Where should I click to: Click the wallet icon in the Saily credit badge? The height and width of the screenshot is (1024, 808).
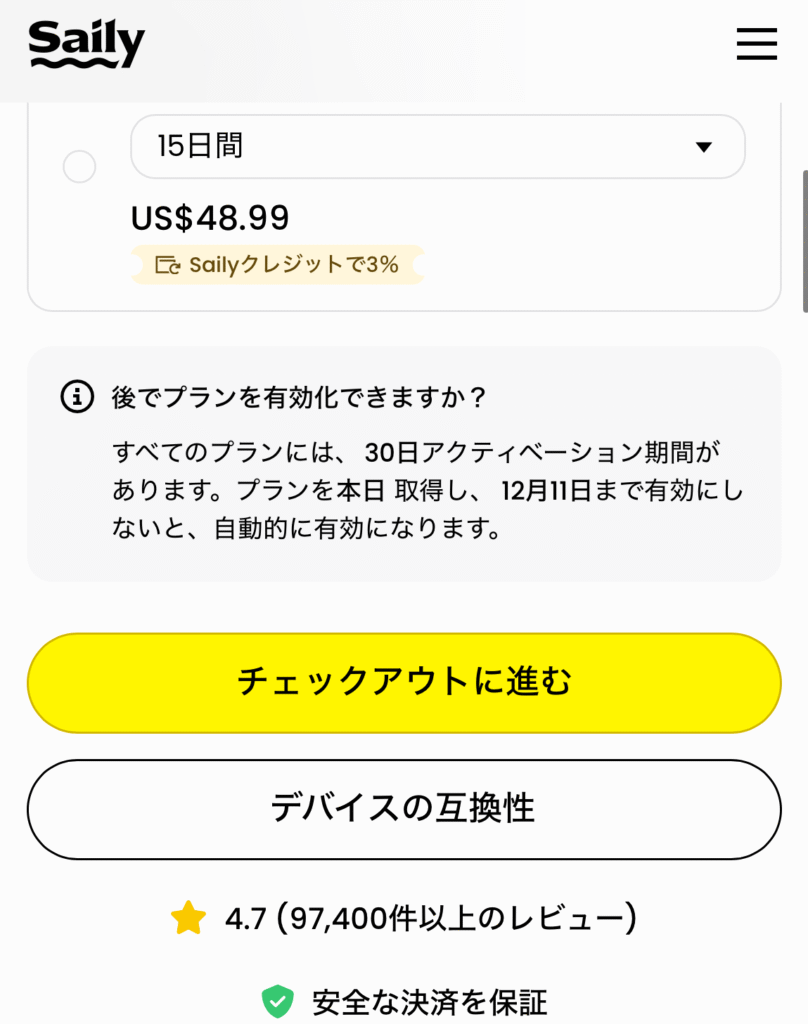tap(167, 265)
